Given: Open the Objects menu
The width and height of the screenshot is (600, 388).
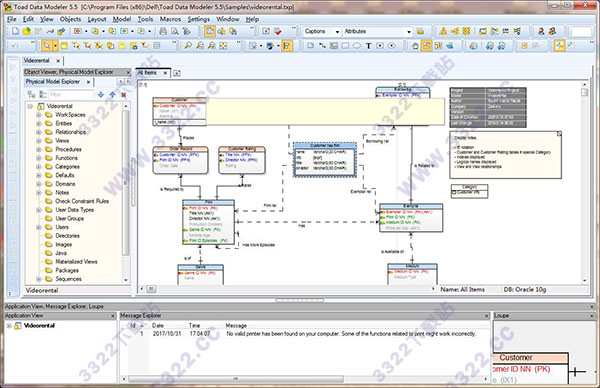Looking at the screenshot, I should pos(70,19).
